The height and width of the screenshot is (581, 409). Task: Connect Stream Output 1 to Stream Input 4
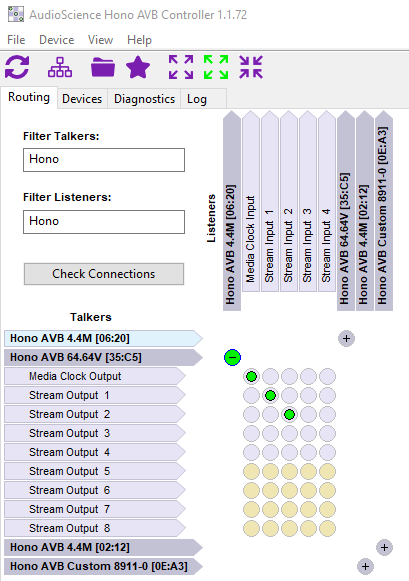pos(327,395)
